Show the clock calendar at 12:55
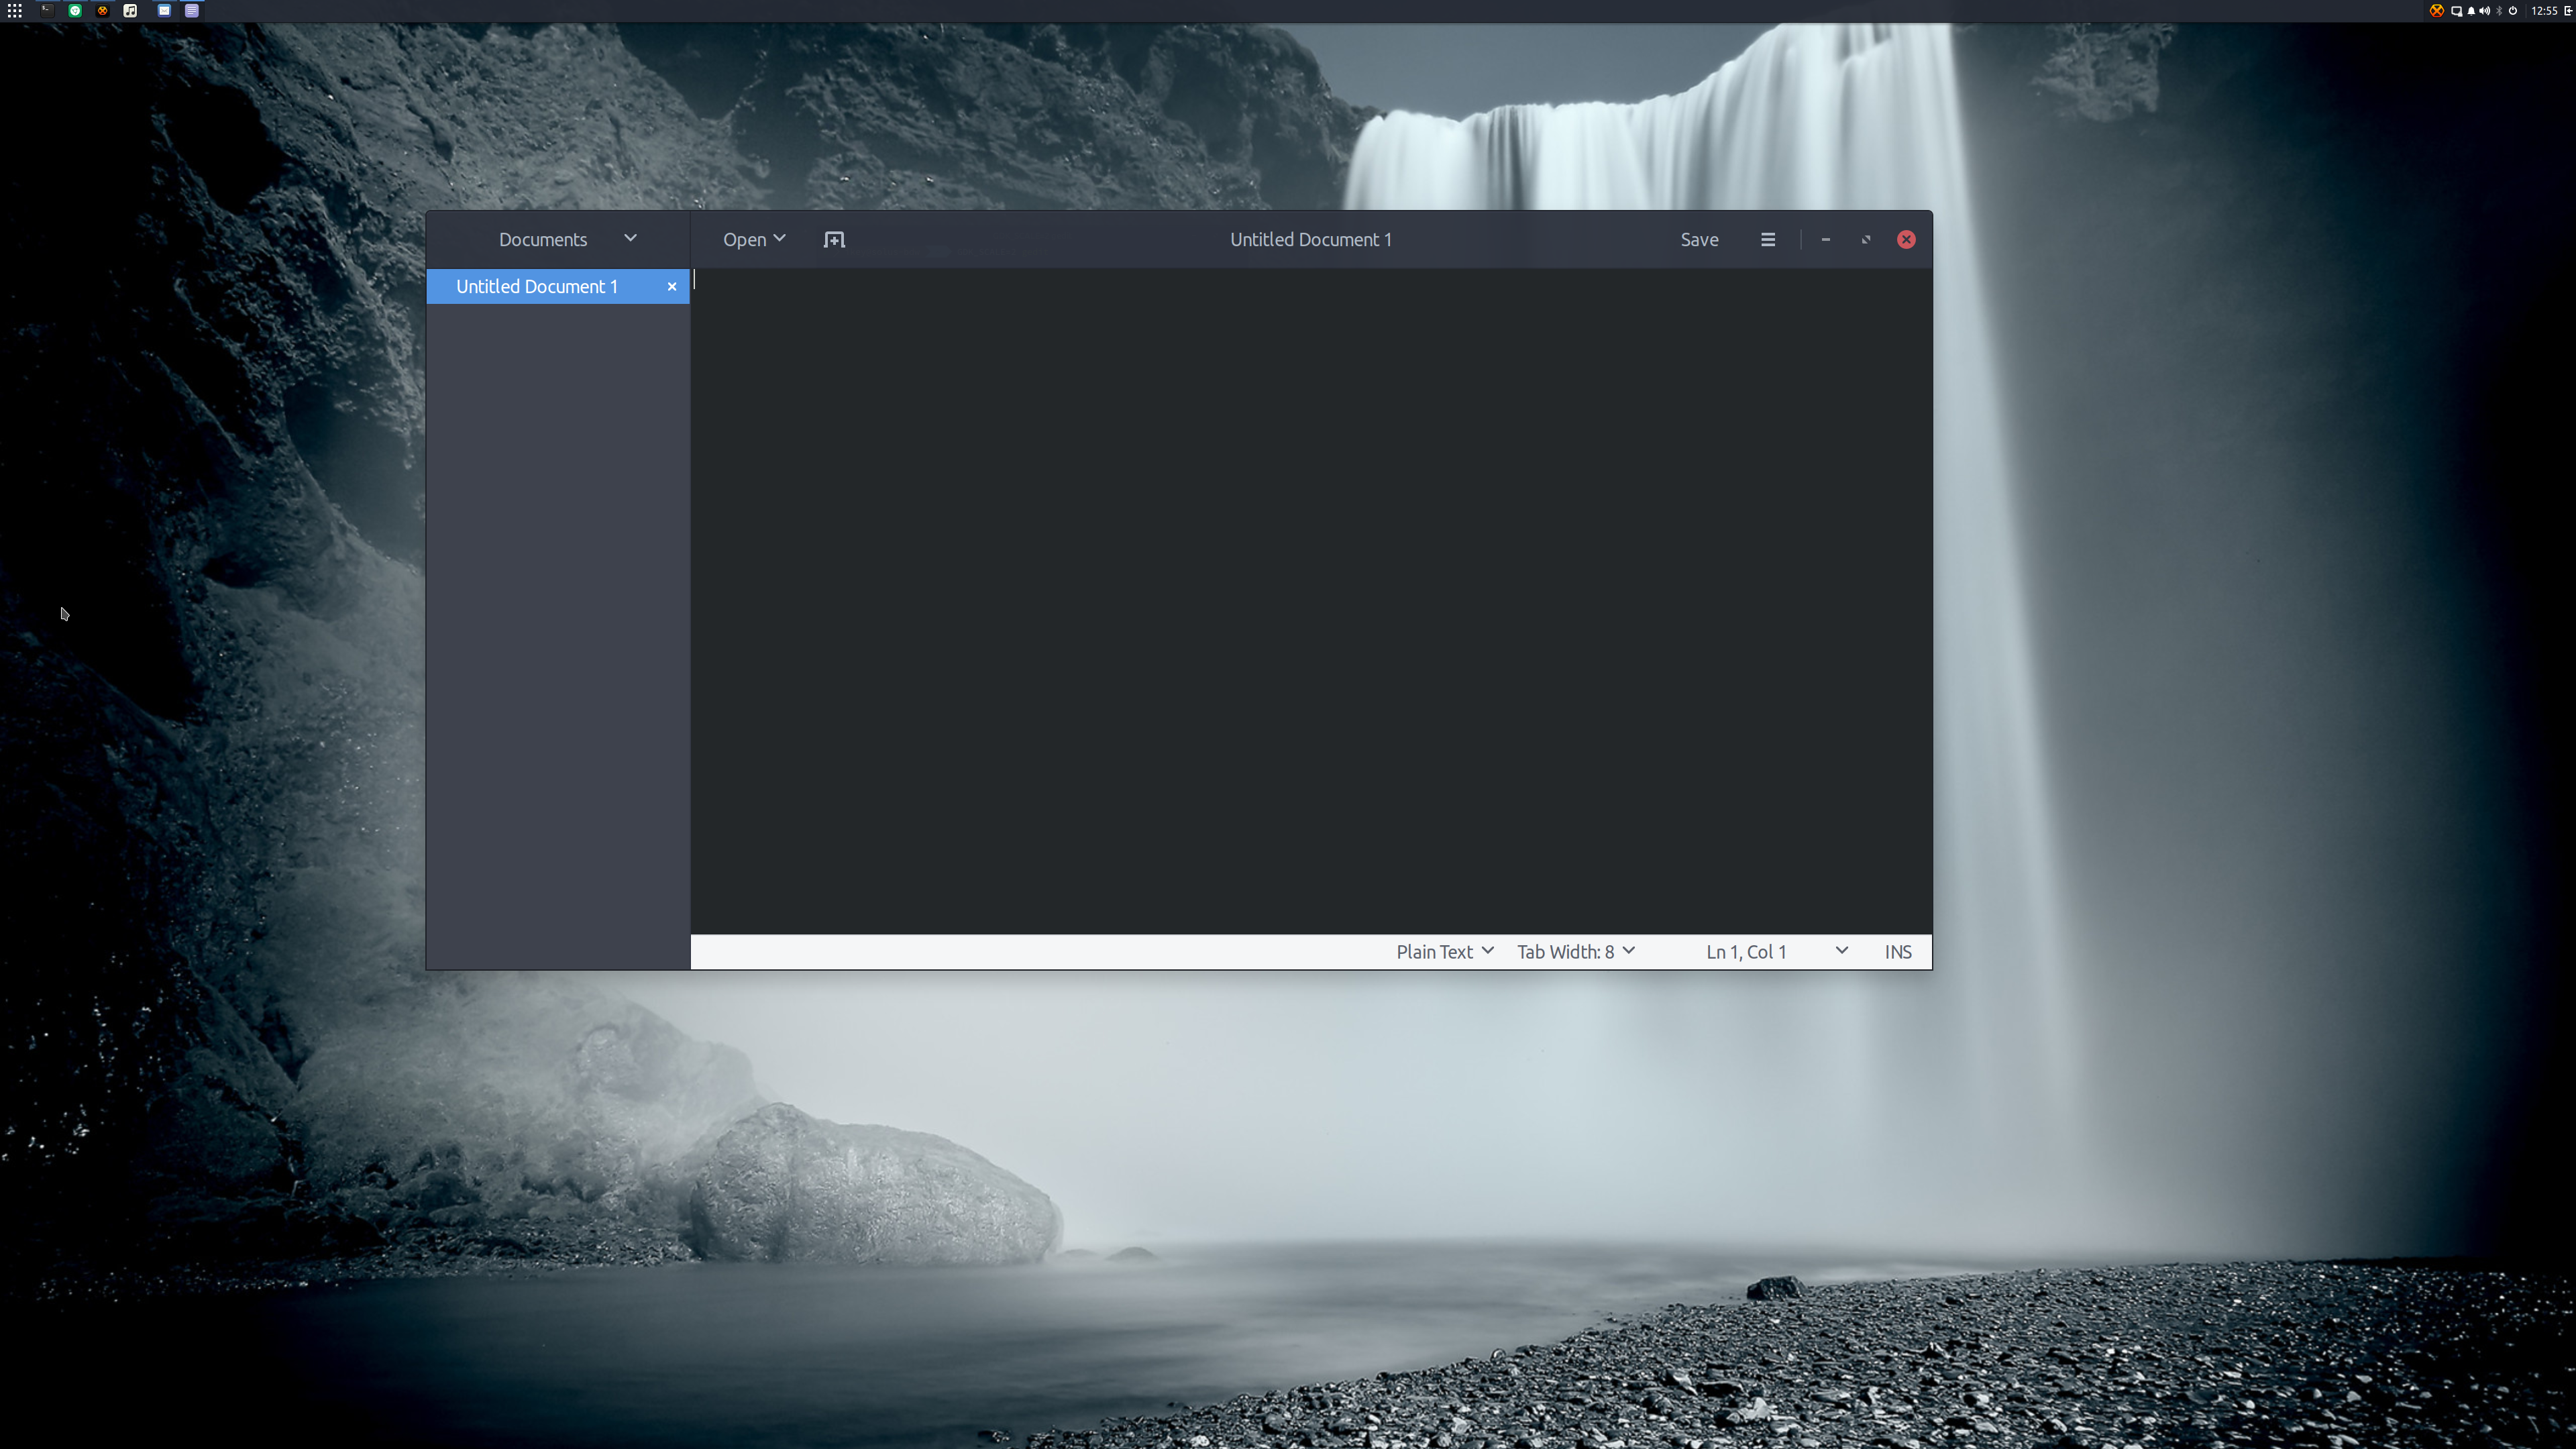 (2545, 11)
